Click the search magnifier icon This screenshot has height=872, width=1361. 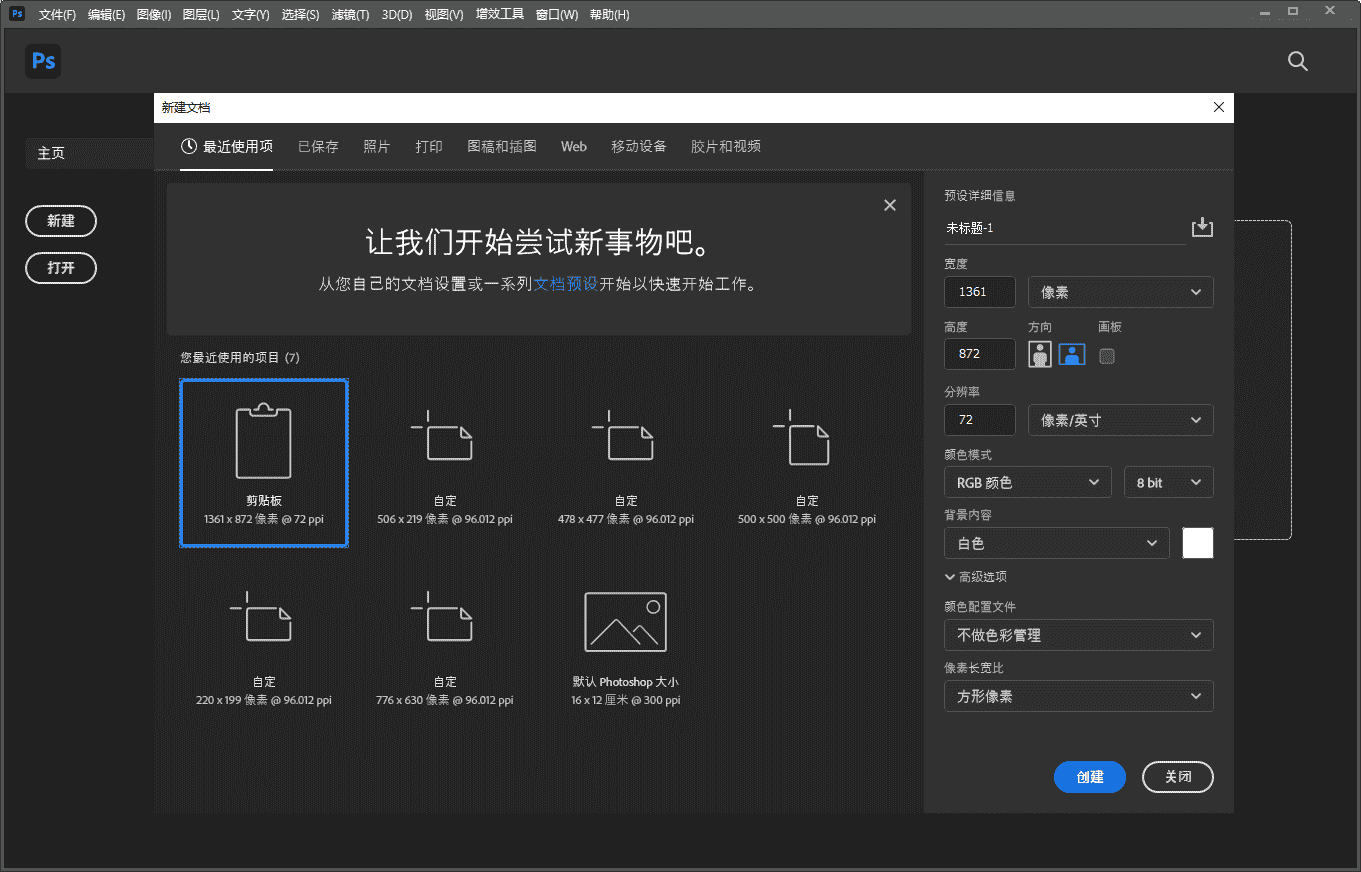tap(1297, 61)
